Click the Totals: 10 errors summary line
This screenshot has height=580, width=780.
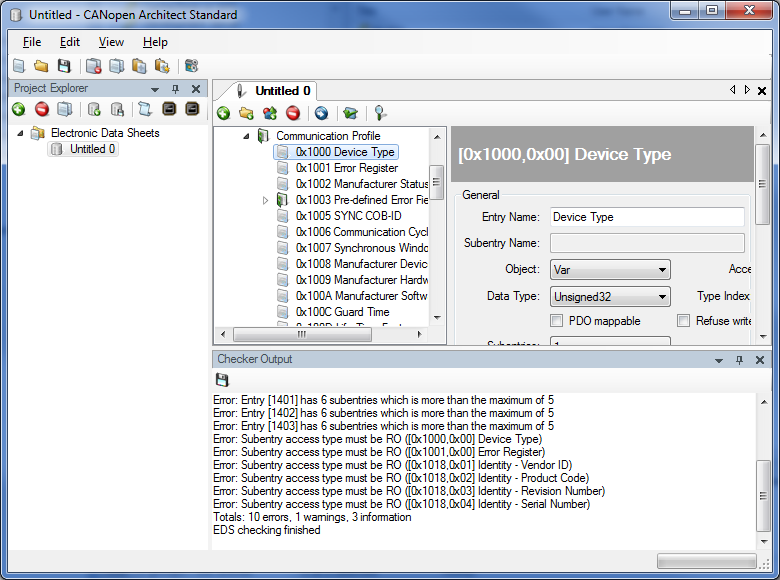point(312,517)
